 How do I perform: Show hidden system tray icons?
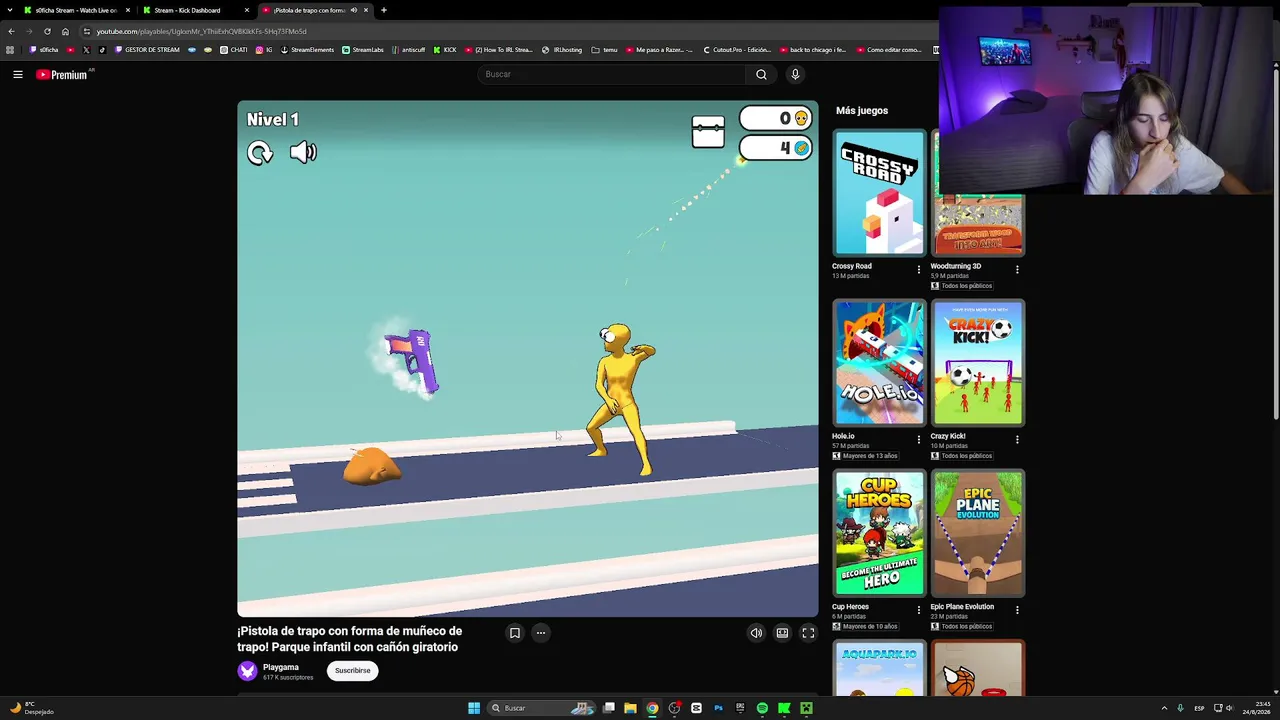click(1164, 708)
